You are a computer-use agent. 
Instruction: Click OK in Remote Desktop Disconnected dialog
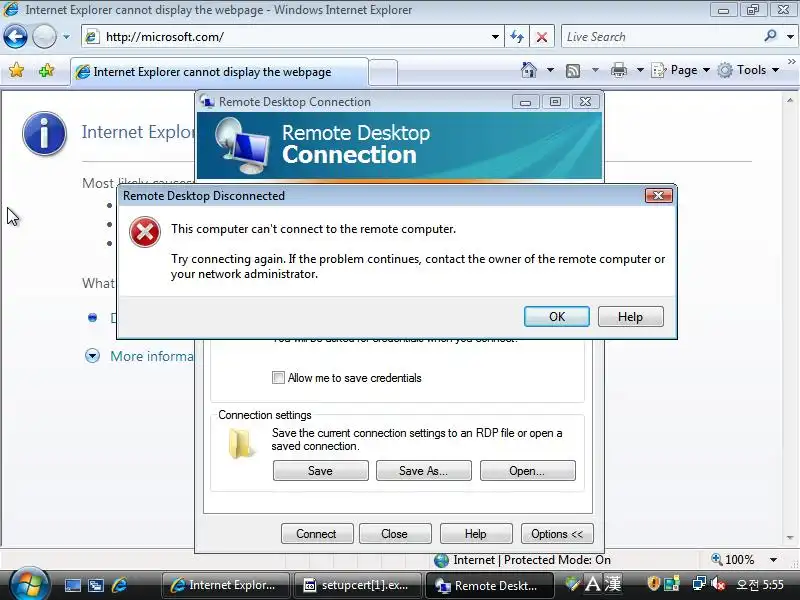click(557, 317)
